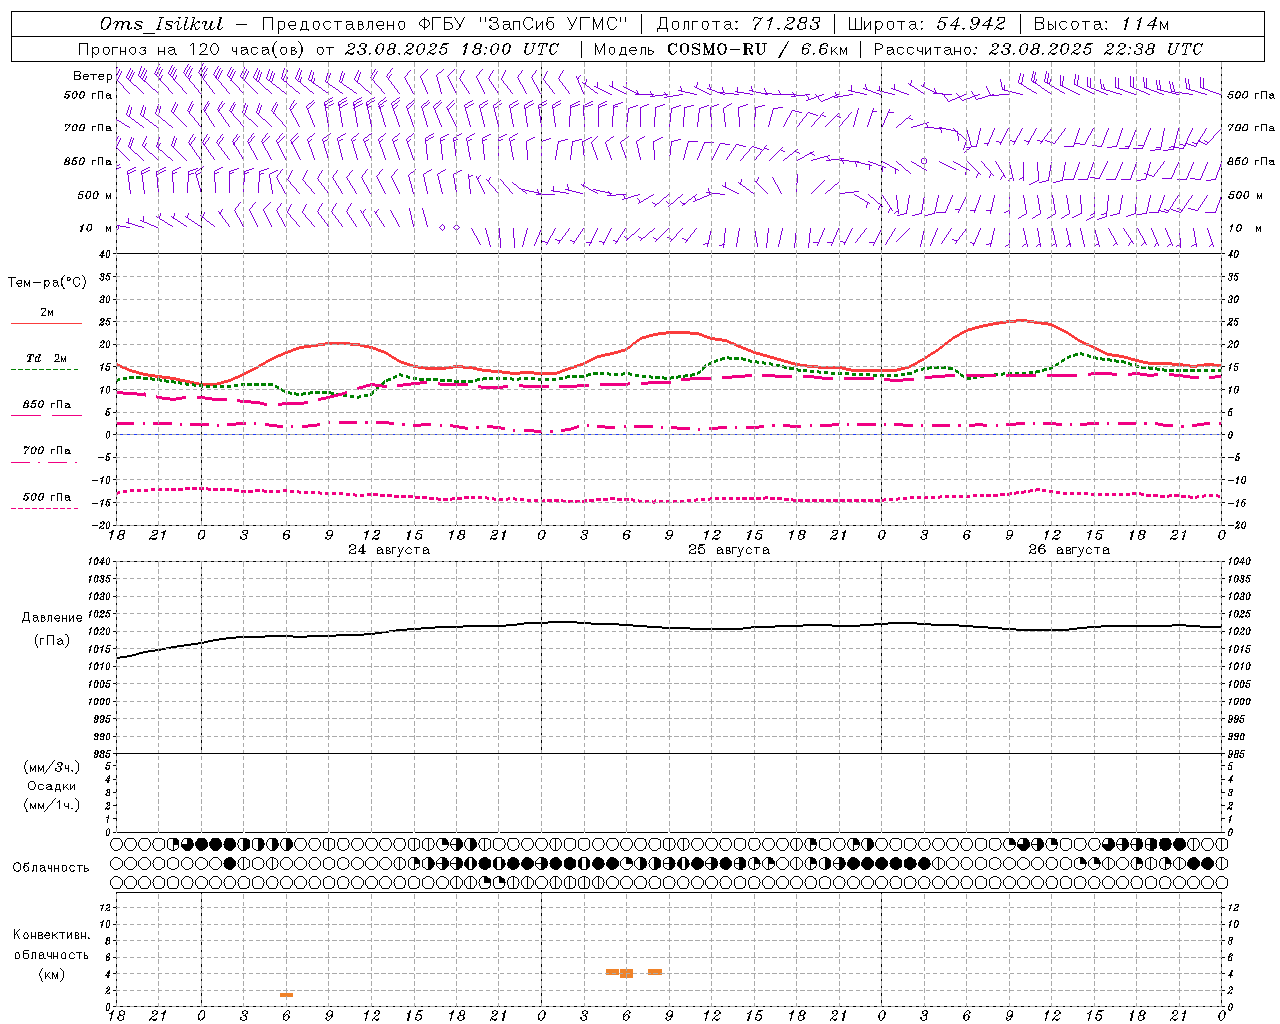Click the latitude value Широта: 54.942

(927, 24)
